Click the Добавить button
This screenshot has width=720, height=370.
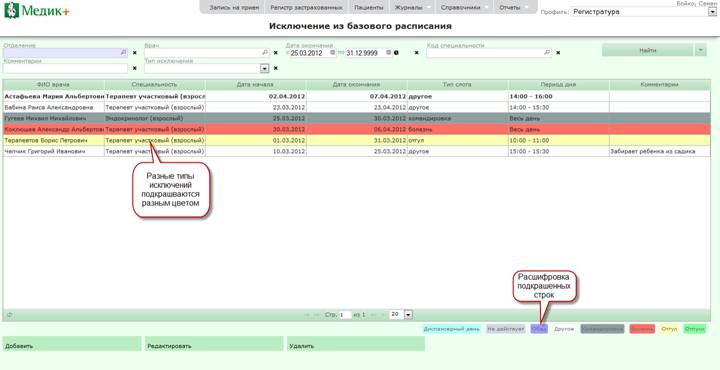[72, 344]
